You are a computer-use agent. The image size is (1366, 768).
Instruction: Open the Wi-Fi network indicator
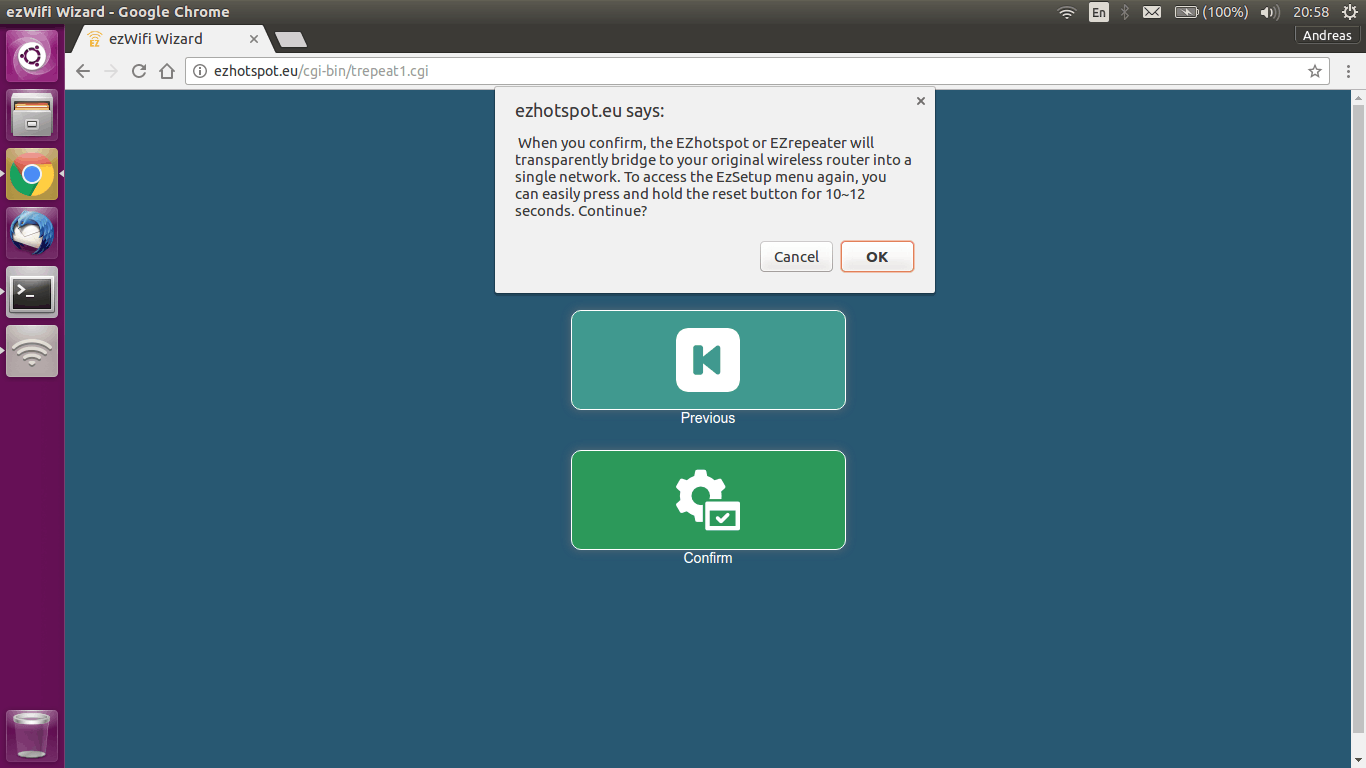tap(1067, 12)
